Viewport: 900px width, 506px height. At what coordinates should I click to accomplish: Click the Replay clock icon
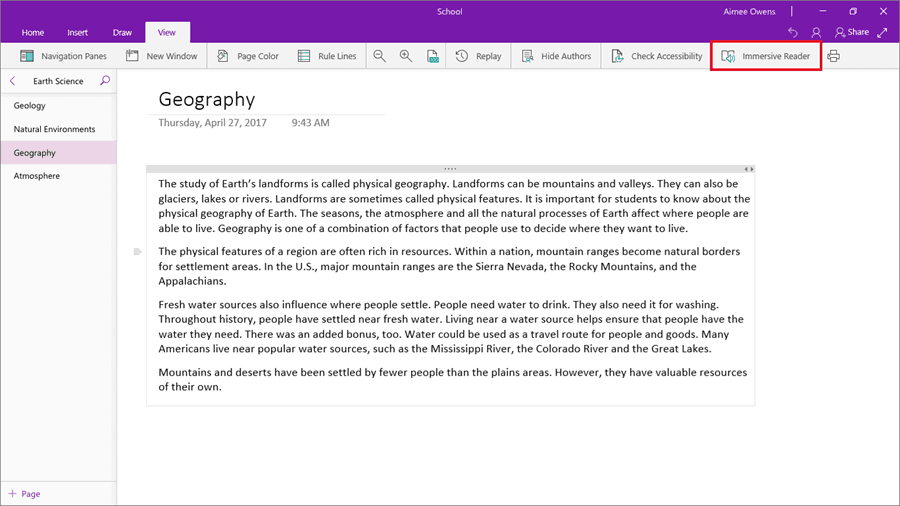point(462,56)
